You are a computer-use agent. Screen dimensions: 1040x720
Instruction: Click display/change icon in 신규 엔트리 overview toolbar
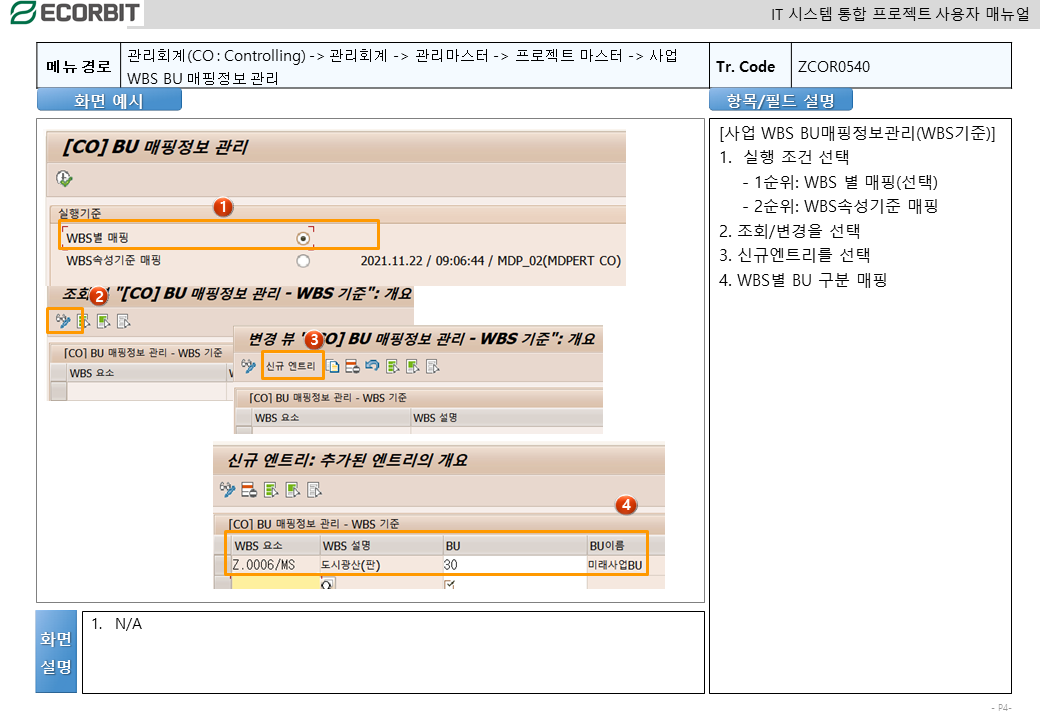point(229,490)
